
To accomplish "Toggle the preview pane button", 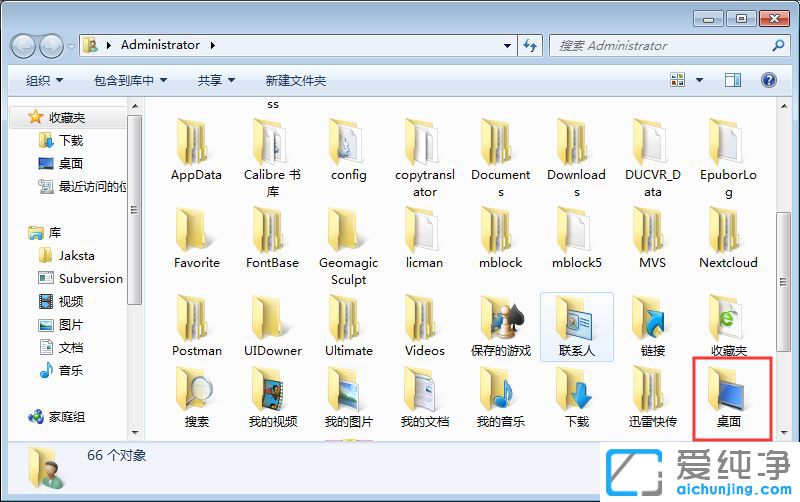I will 733,80.
